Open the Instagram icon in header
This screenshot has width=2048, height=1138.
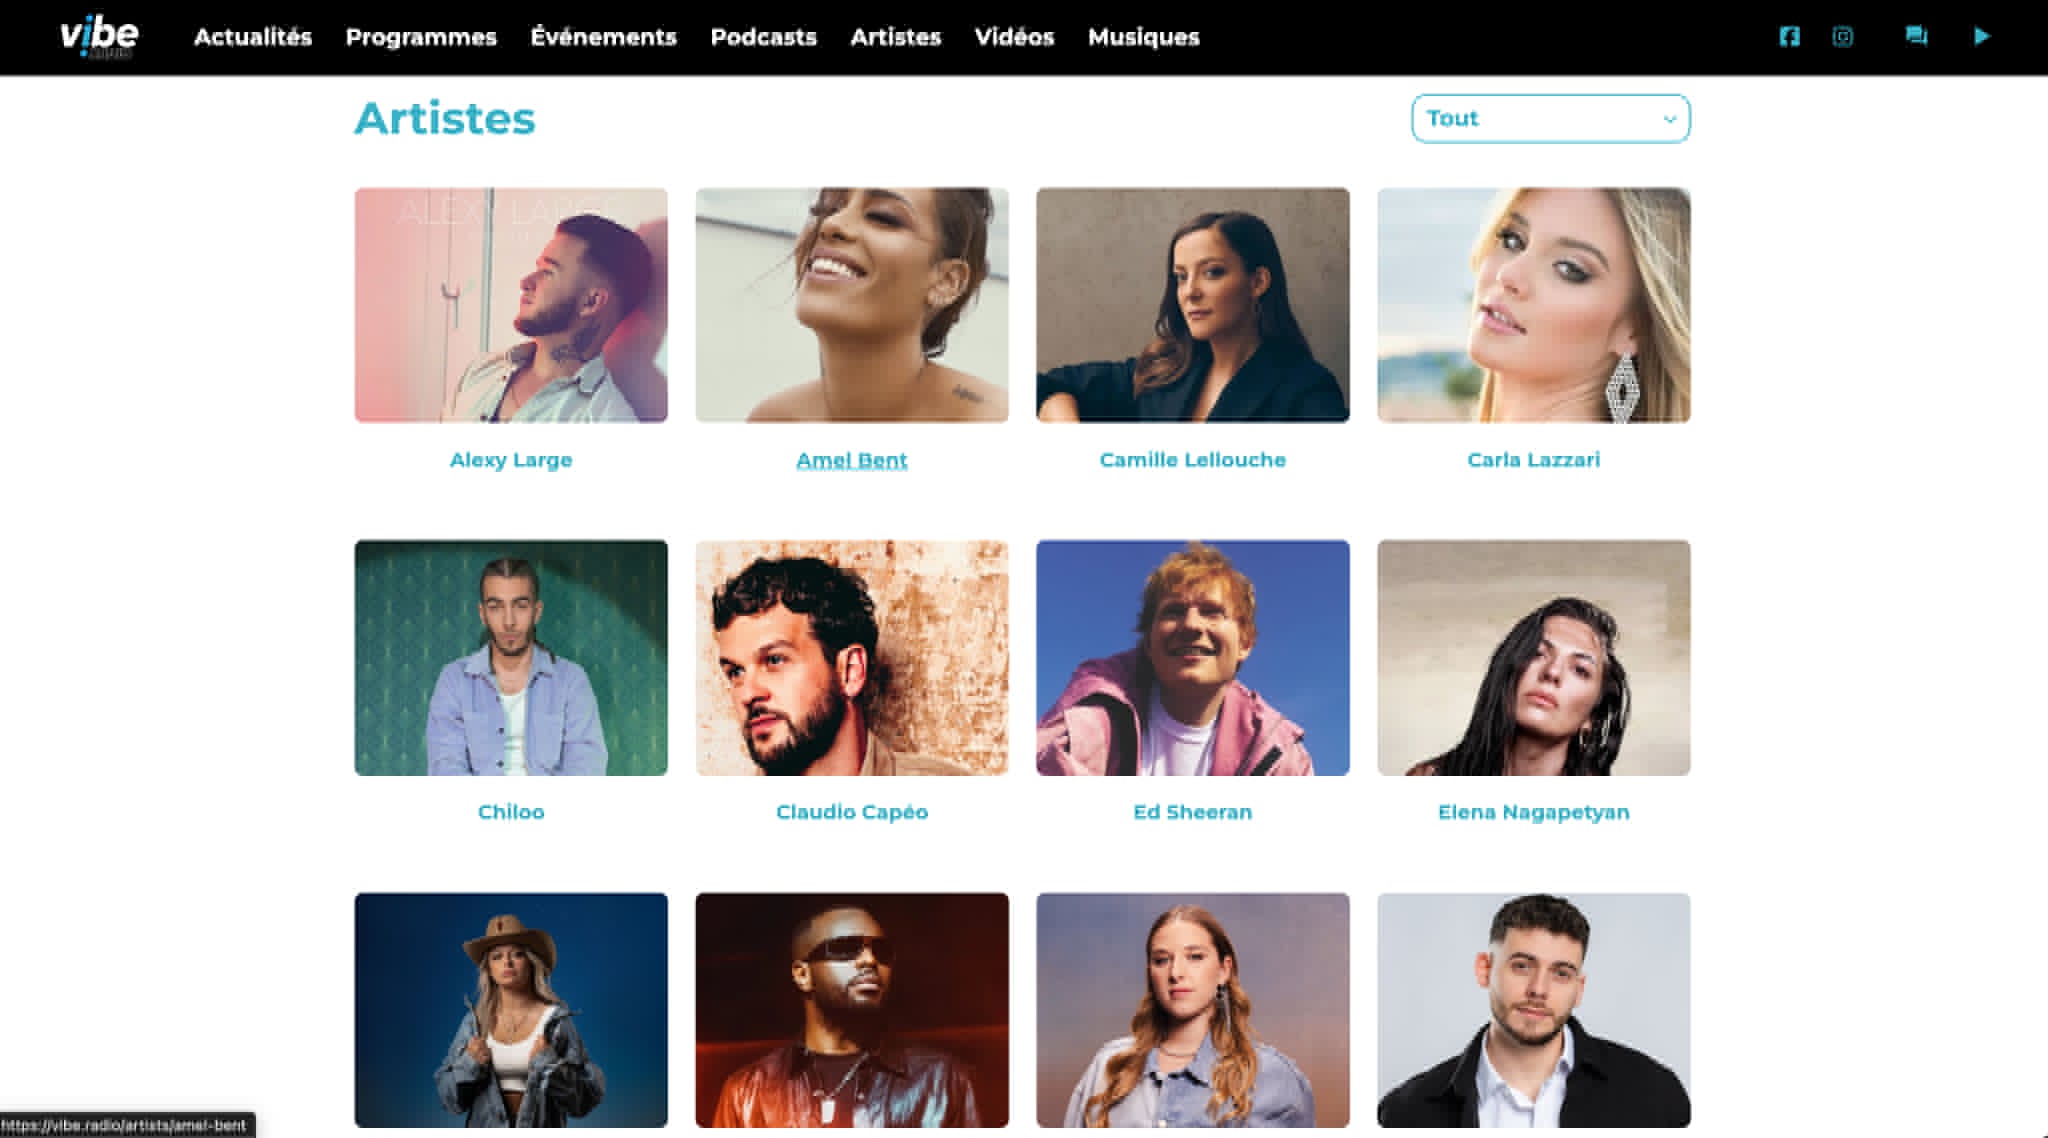[1843, 37]
